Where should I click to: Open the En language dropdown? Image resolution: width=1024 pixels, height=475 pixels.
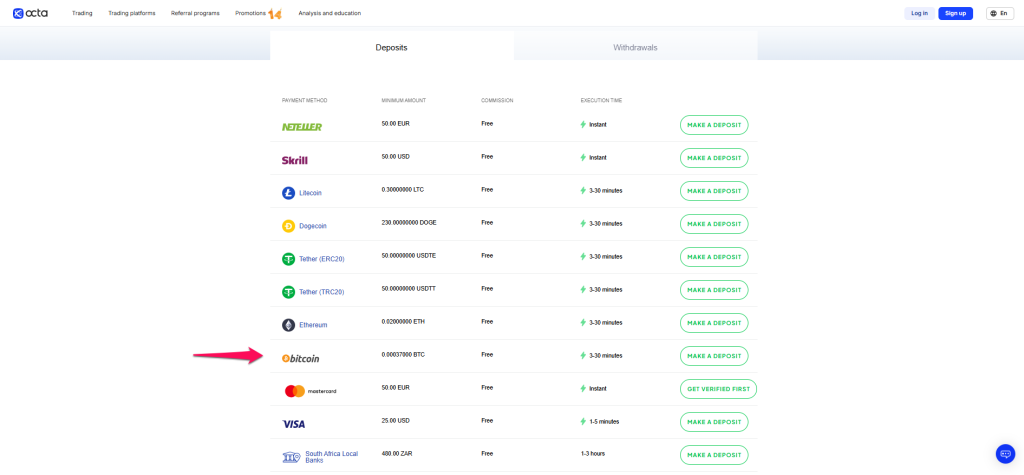click(1000, 13)
